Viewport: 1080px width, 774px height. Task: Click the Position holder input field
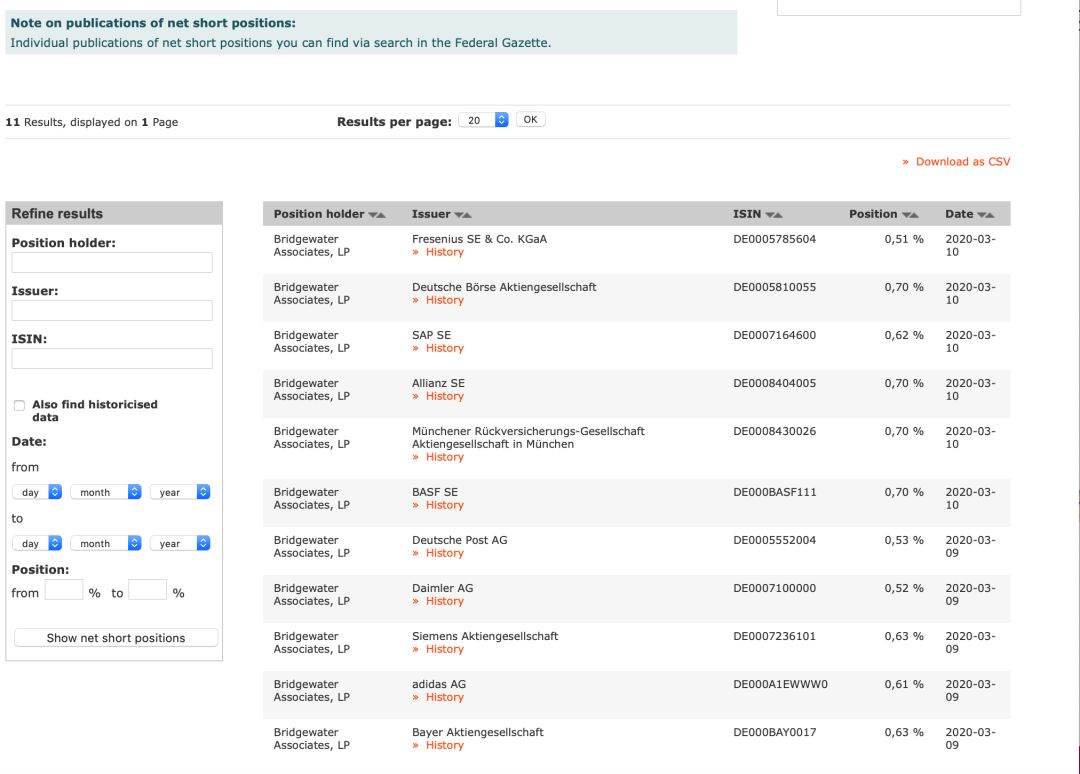click(x=112, y=263)
